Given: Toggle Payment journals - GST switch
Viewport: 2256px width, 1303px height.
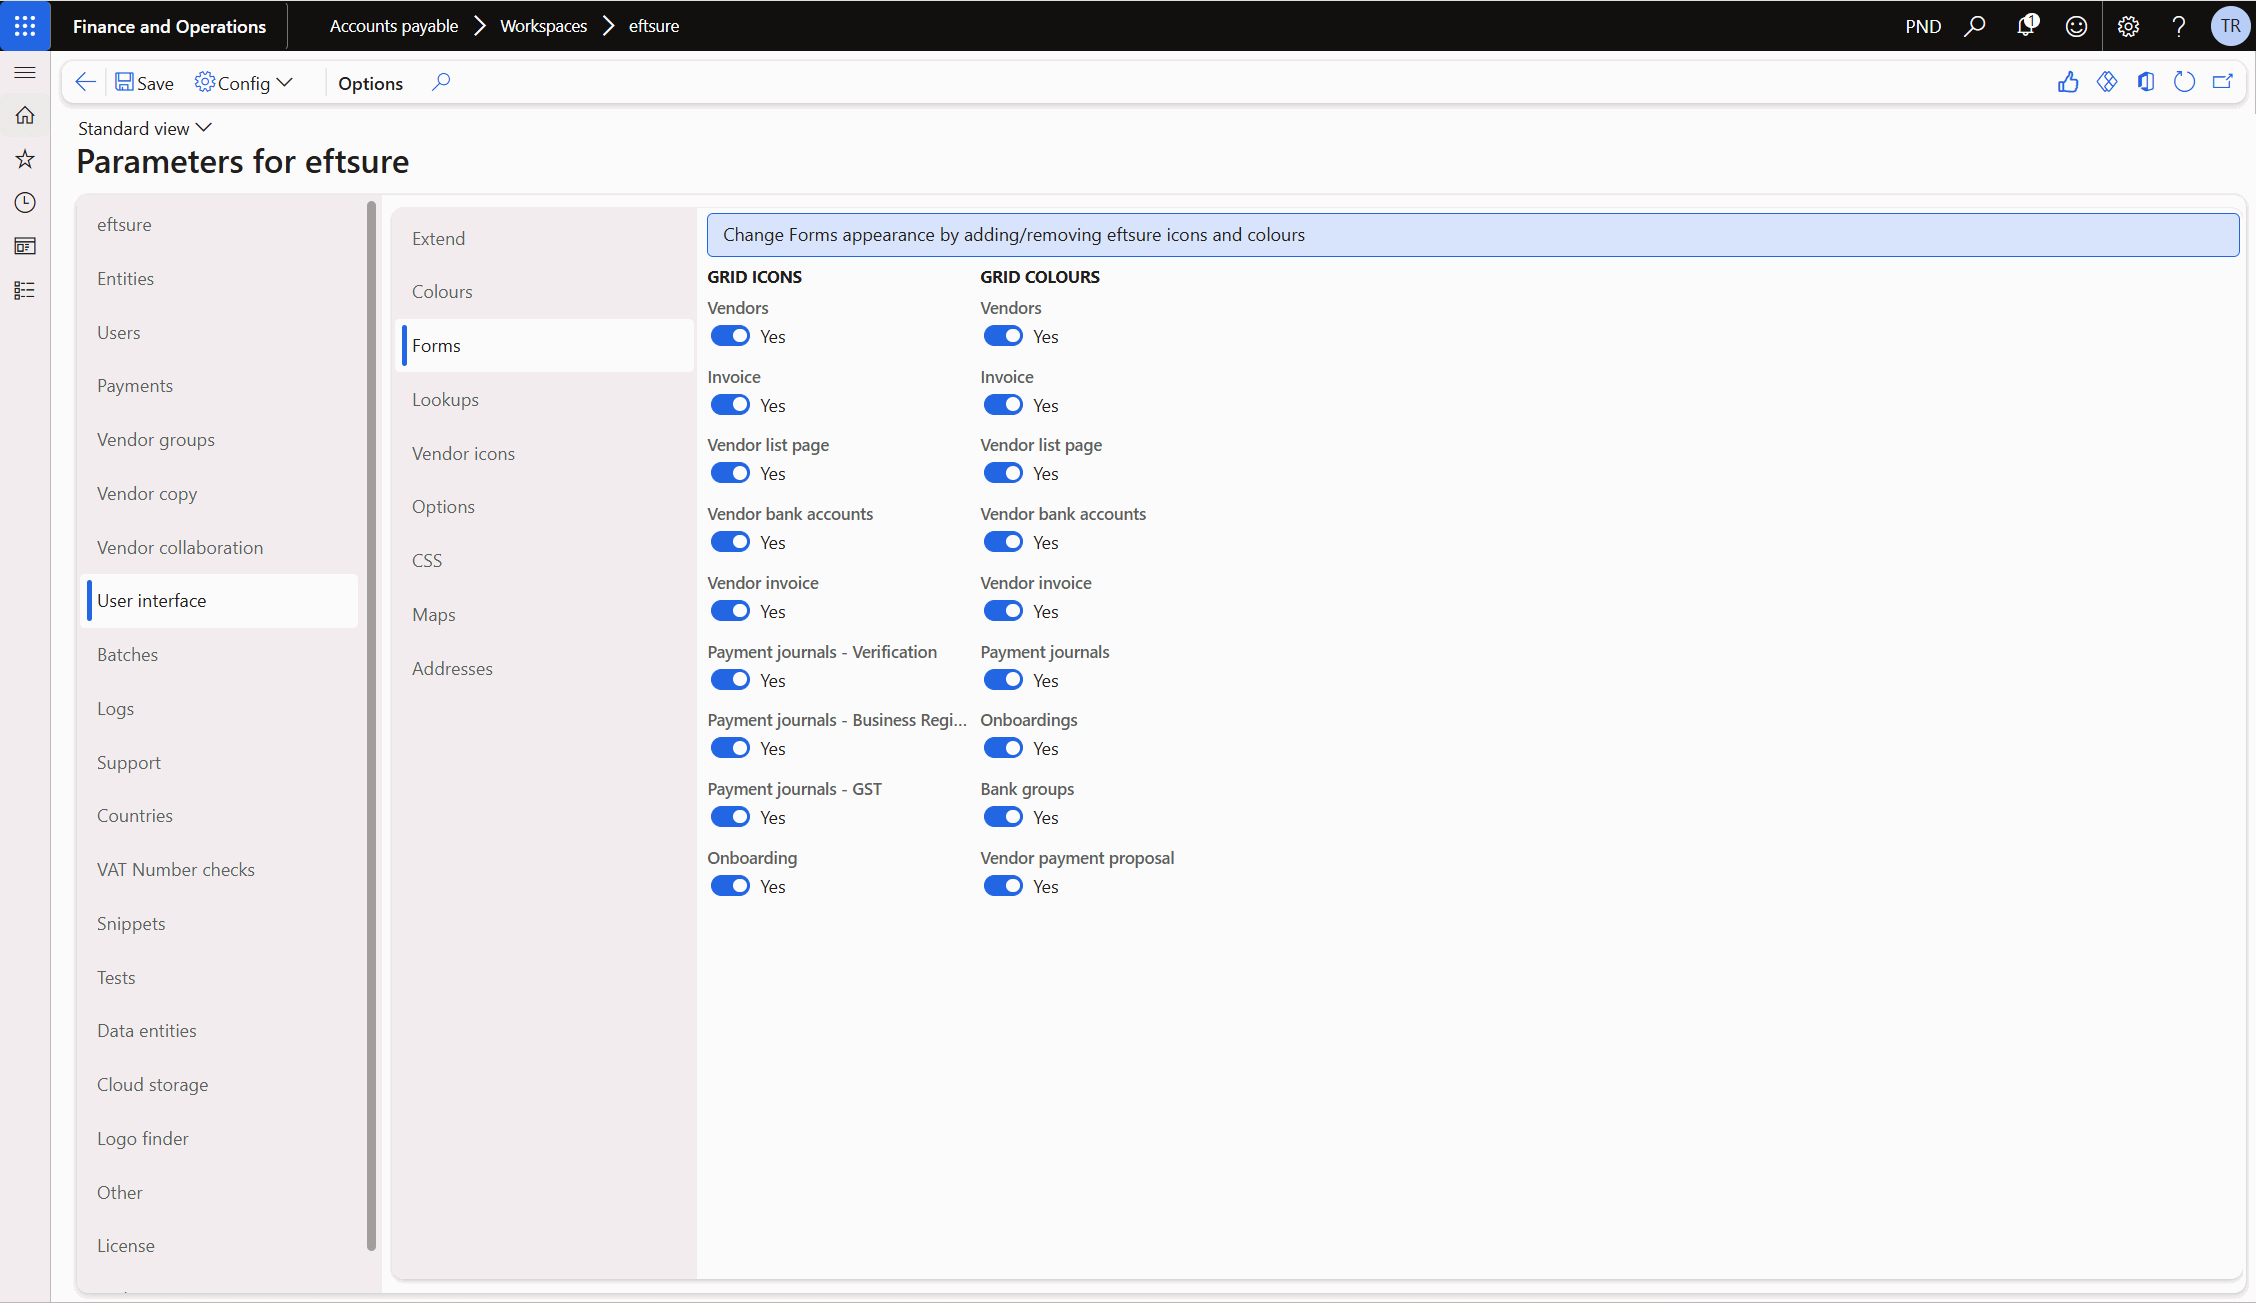Looking at the screenshot, I should [730, 817].
